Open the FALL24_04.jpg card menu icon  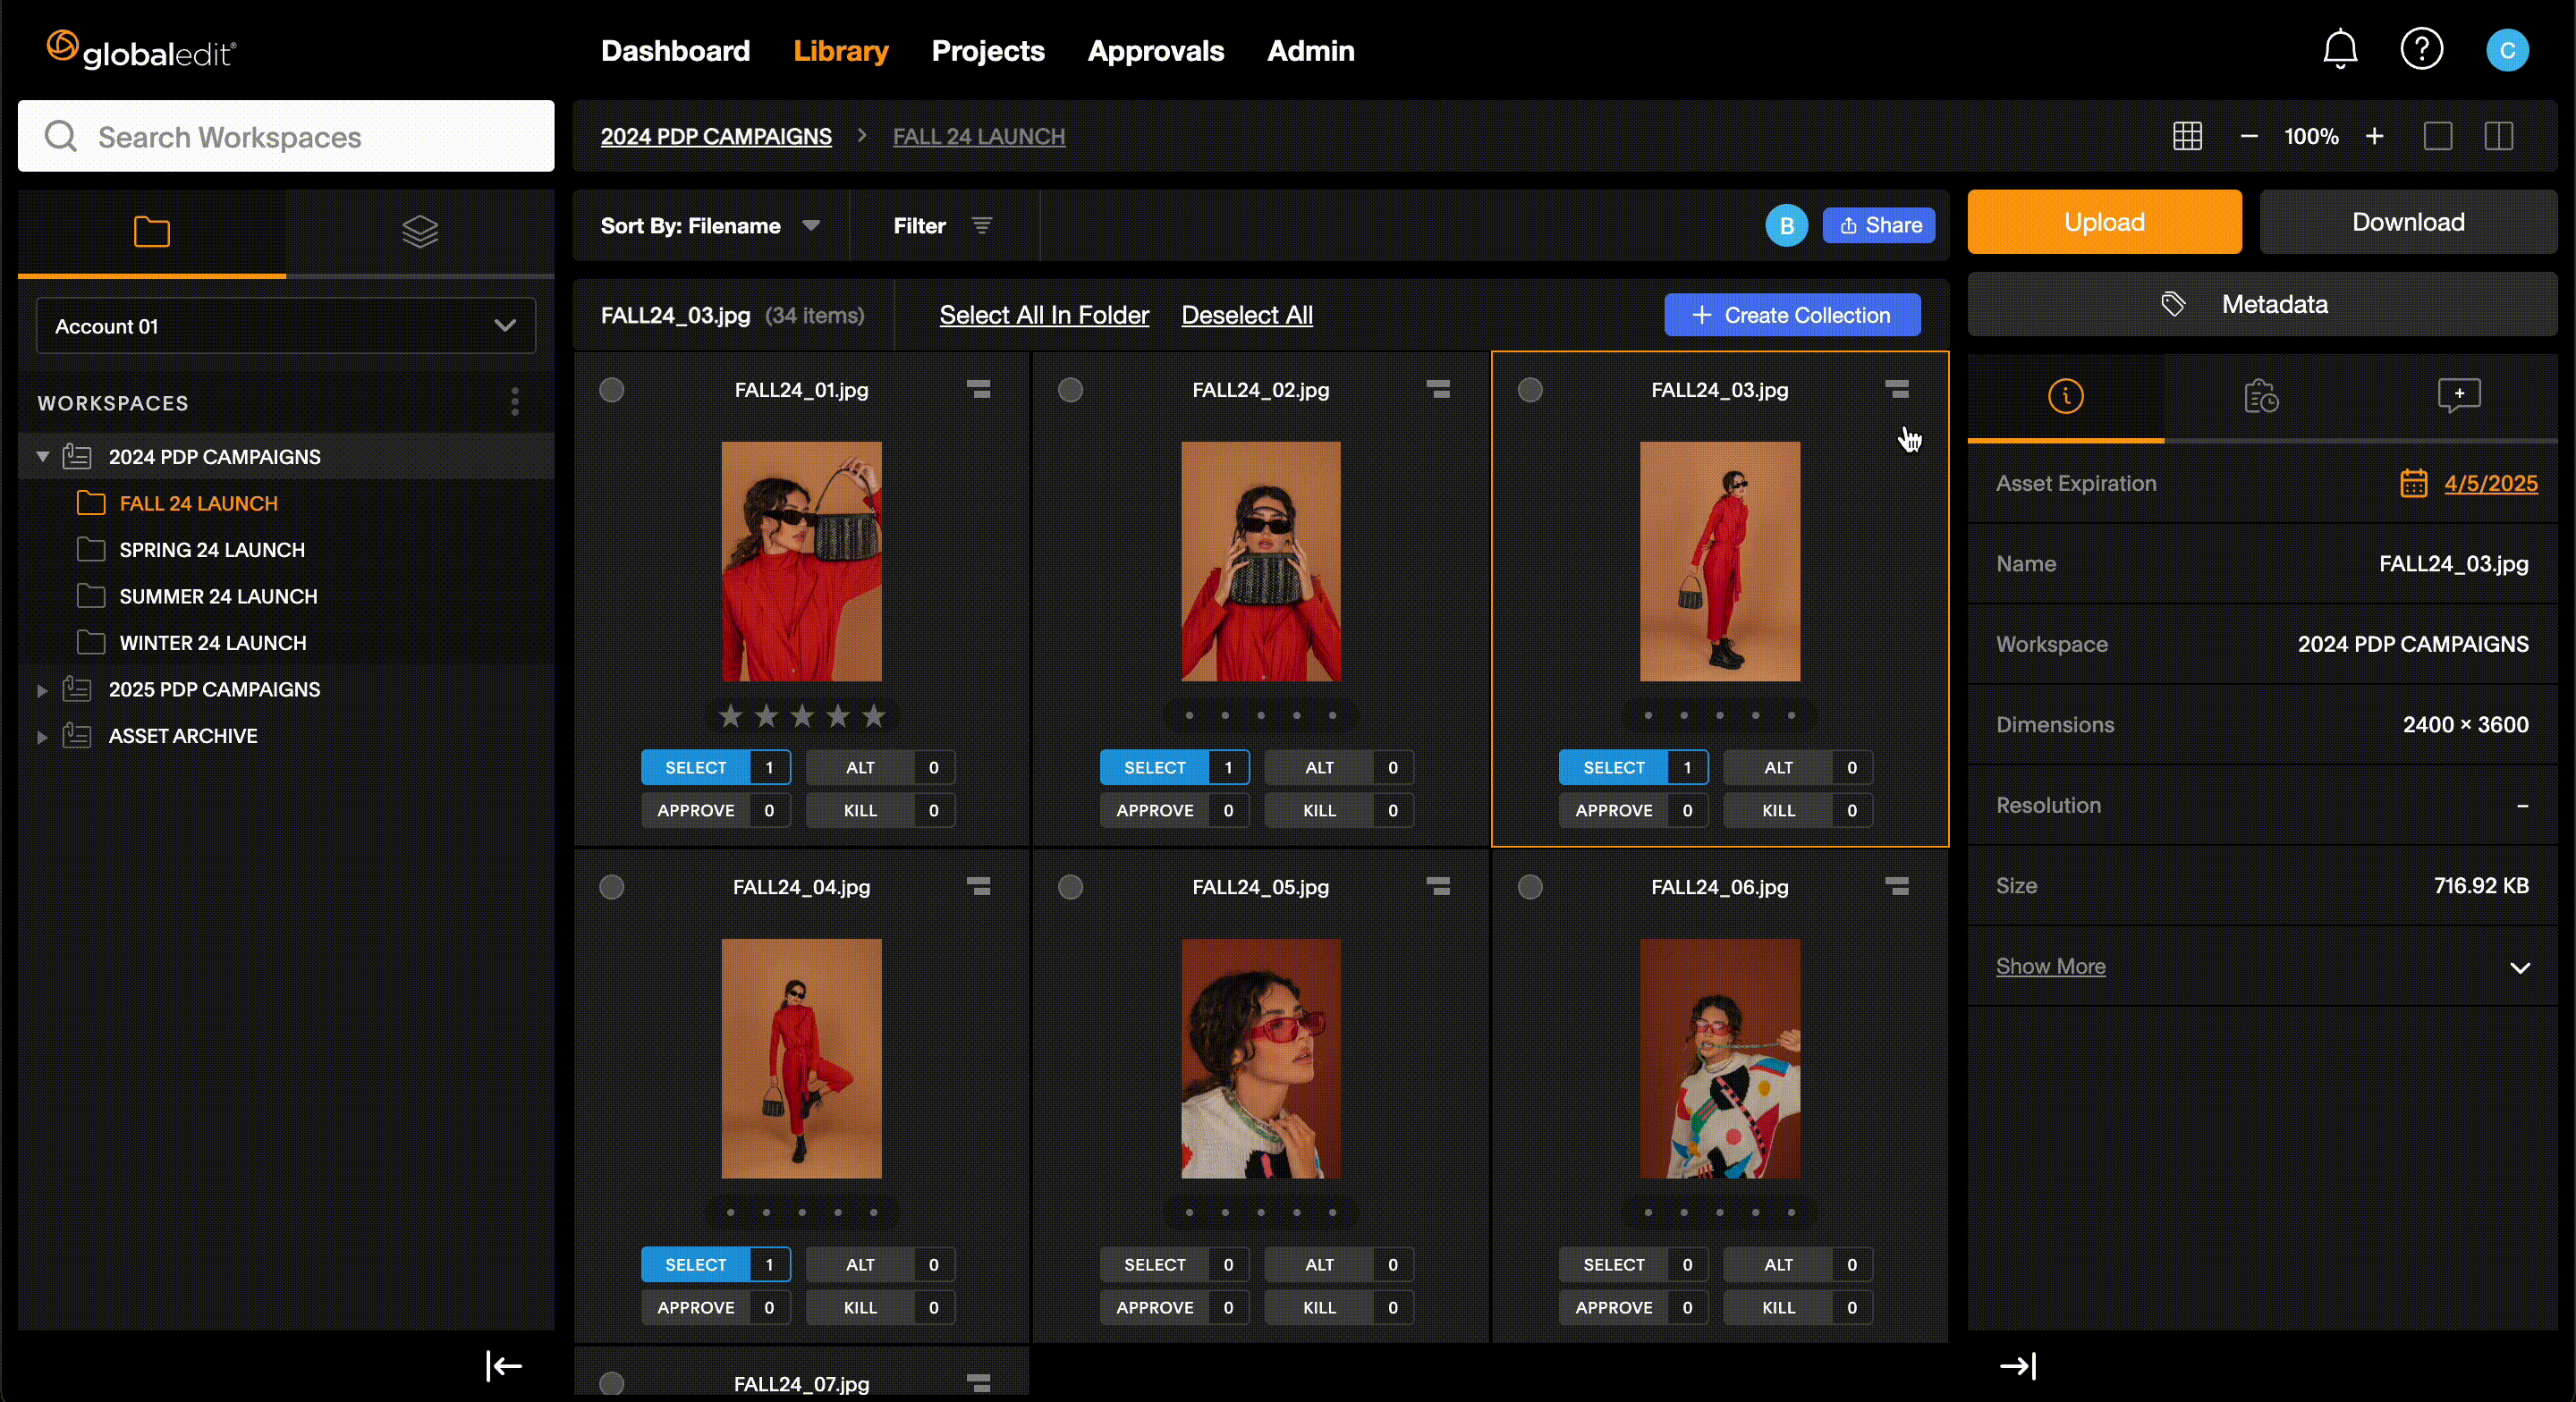978,886
